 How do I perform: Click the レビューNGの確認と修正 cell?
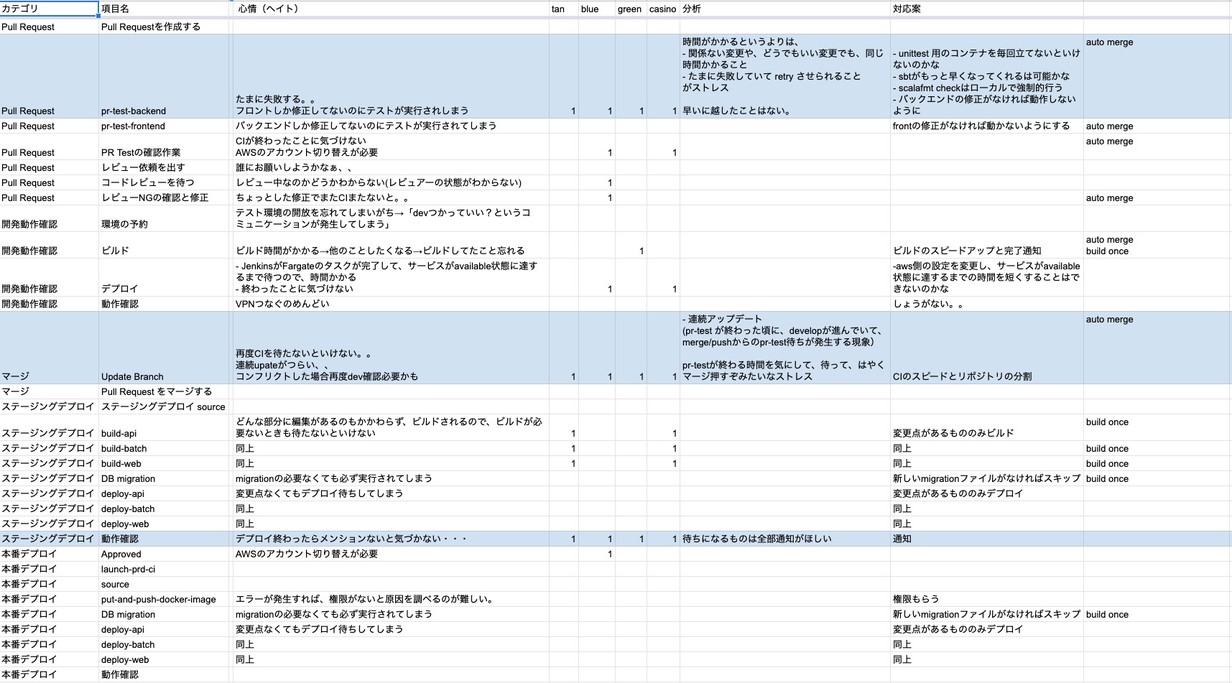[x=166, y=198]
